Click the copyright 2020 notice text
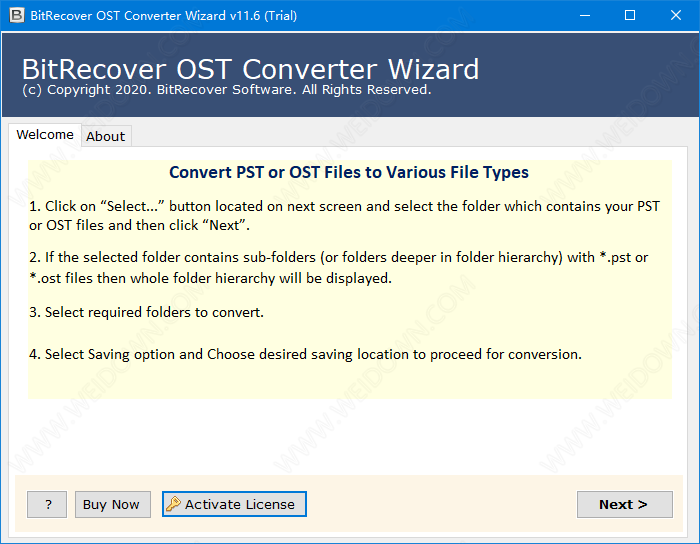Image resolution: width=700 pixels, height=544 pixels. click(226, 90)
